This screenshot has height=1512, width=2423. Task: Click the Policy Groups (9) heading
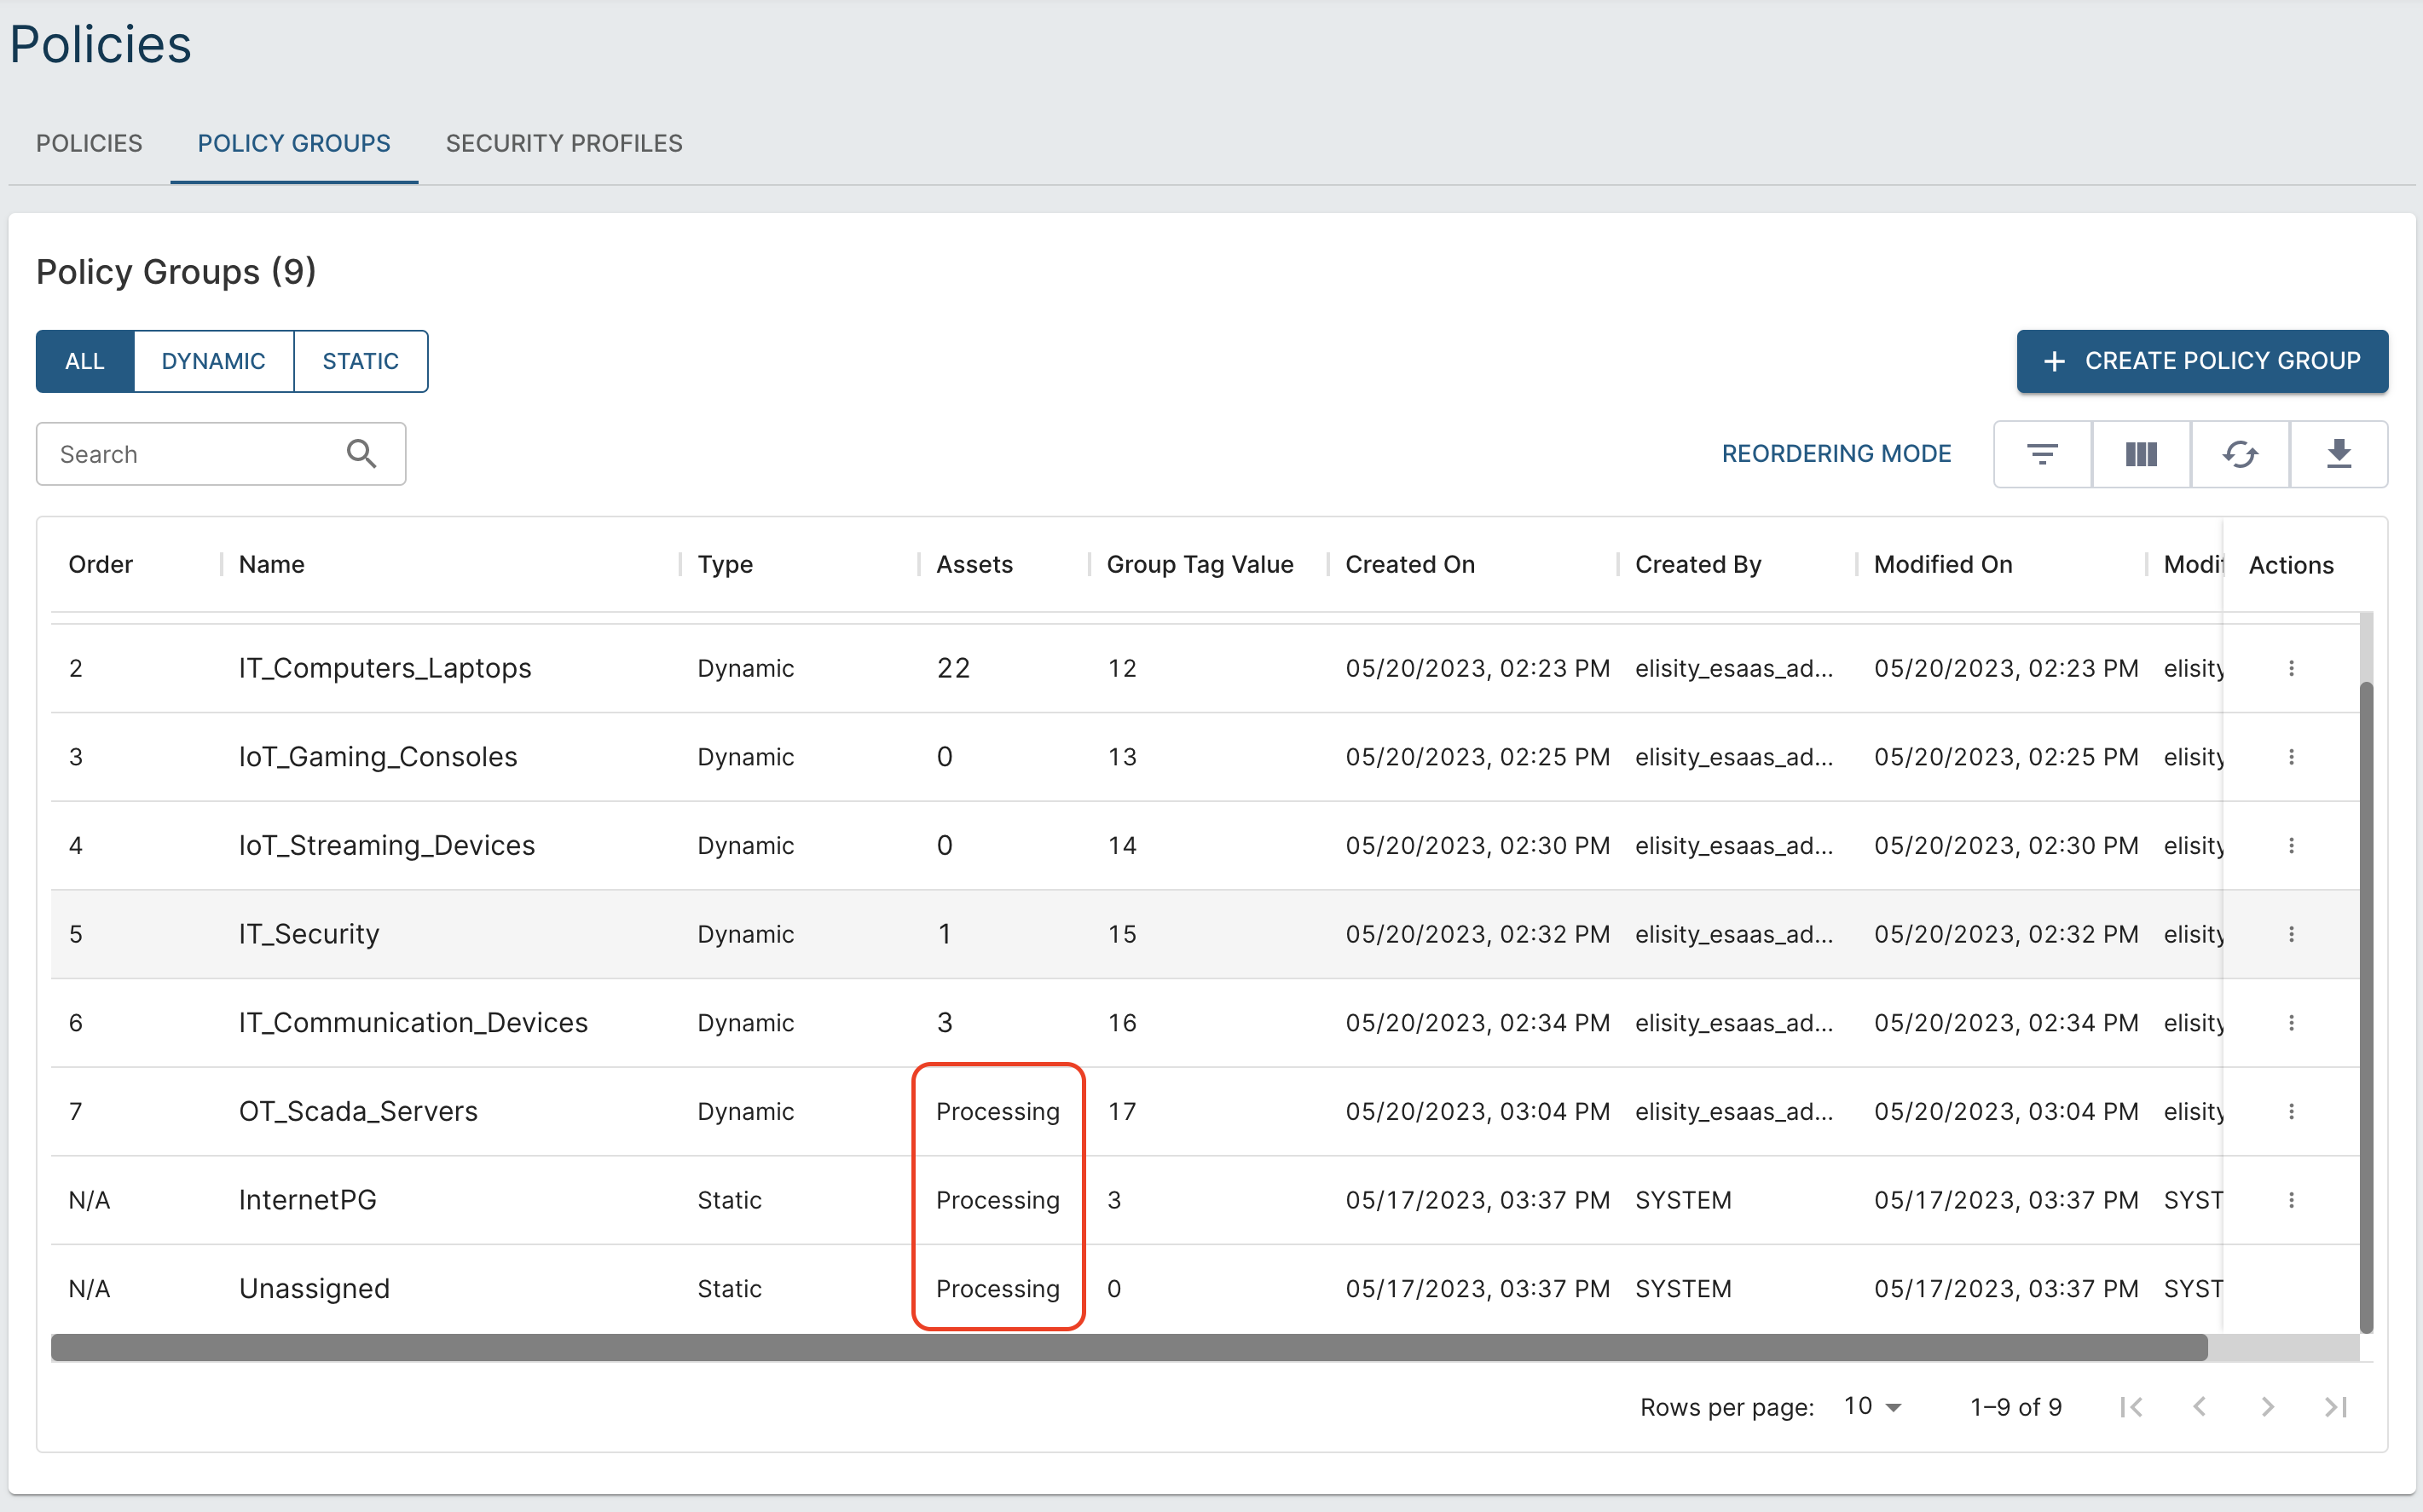(x=176, y=272)
